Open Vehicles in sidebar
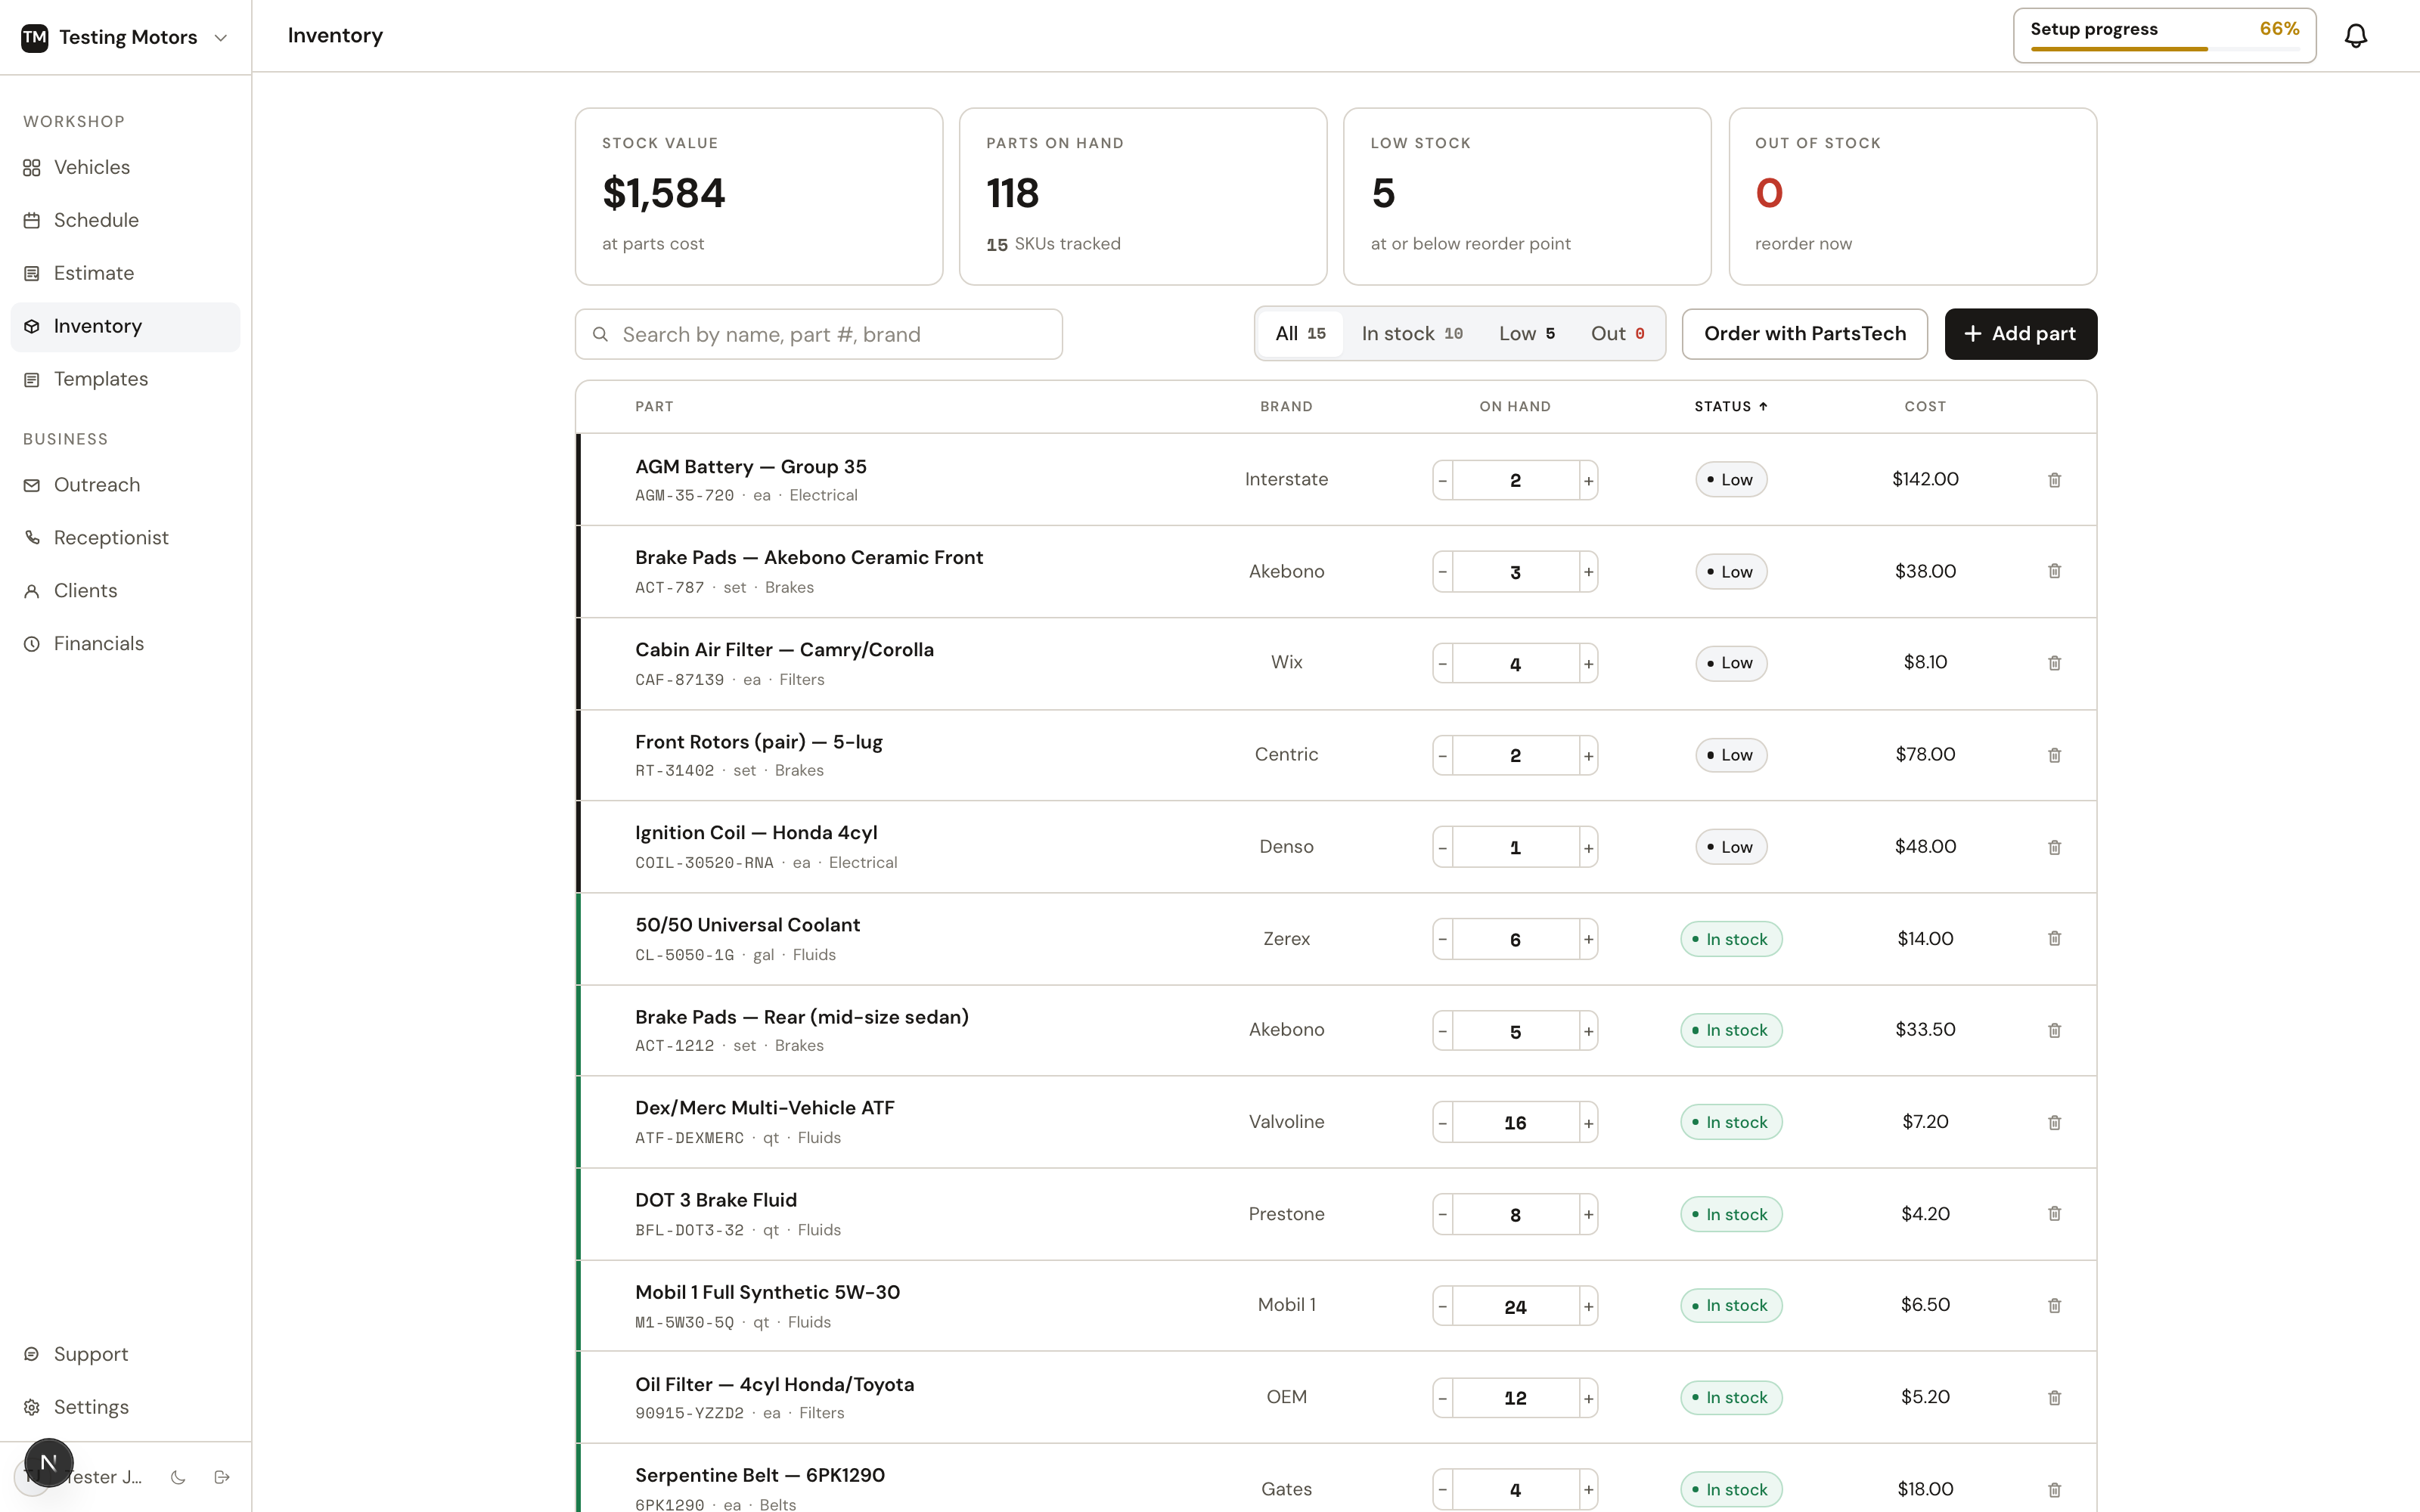The width and height of the screenshot is (2420, 1512). coord(125,167)
